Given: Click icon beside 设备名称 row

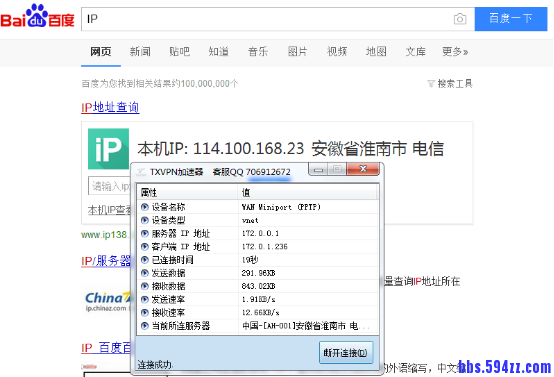Looking at the screenshot, I should 145,207.
